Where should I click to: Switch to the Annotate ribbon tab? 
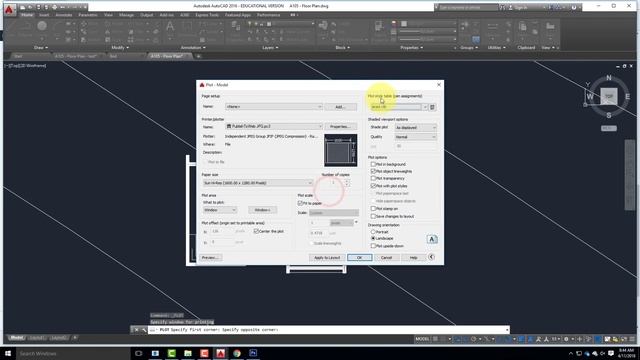tap(64, 15)
